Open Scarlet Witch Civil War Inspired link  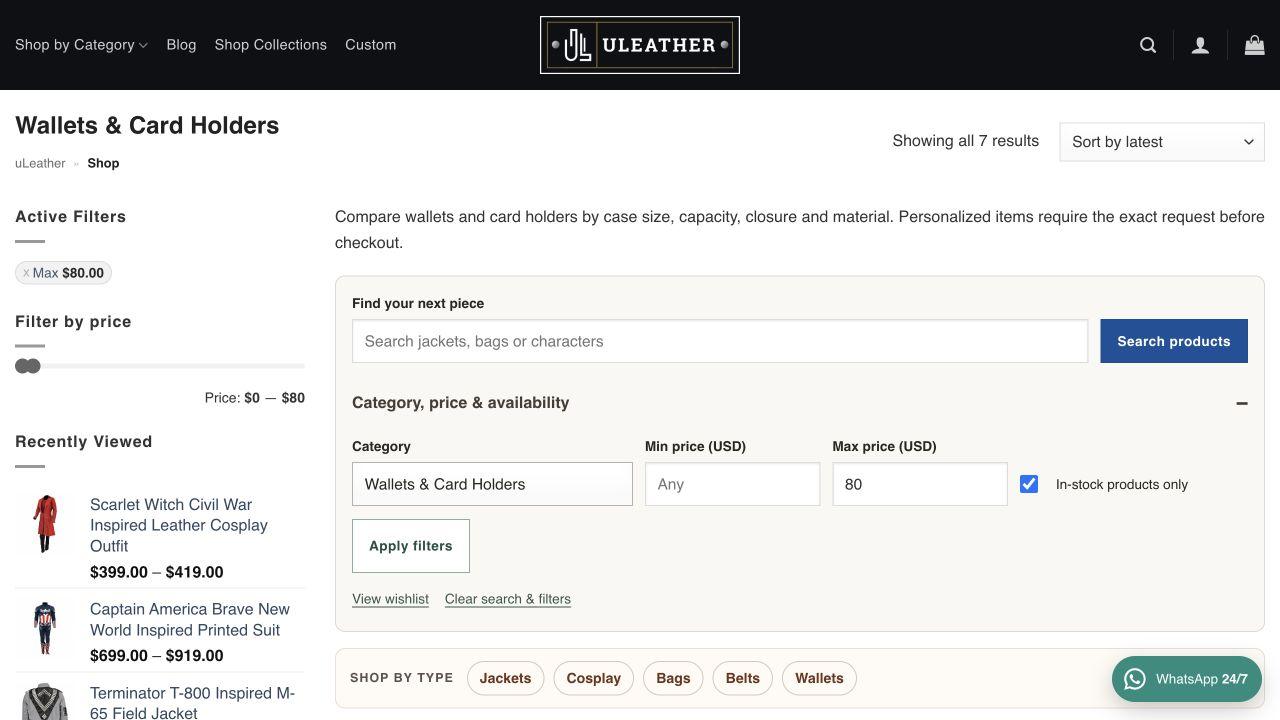pyautogui.click(x=179, y=525)
